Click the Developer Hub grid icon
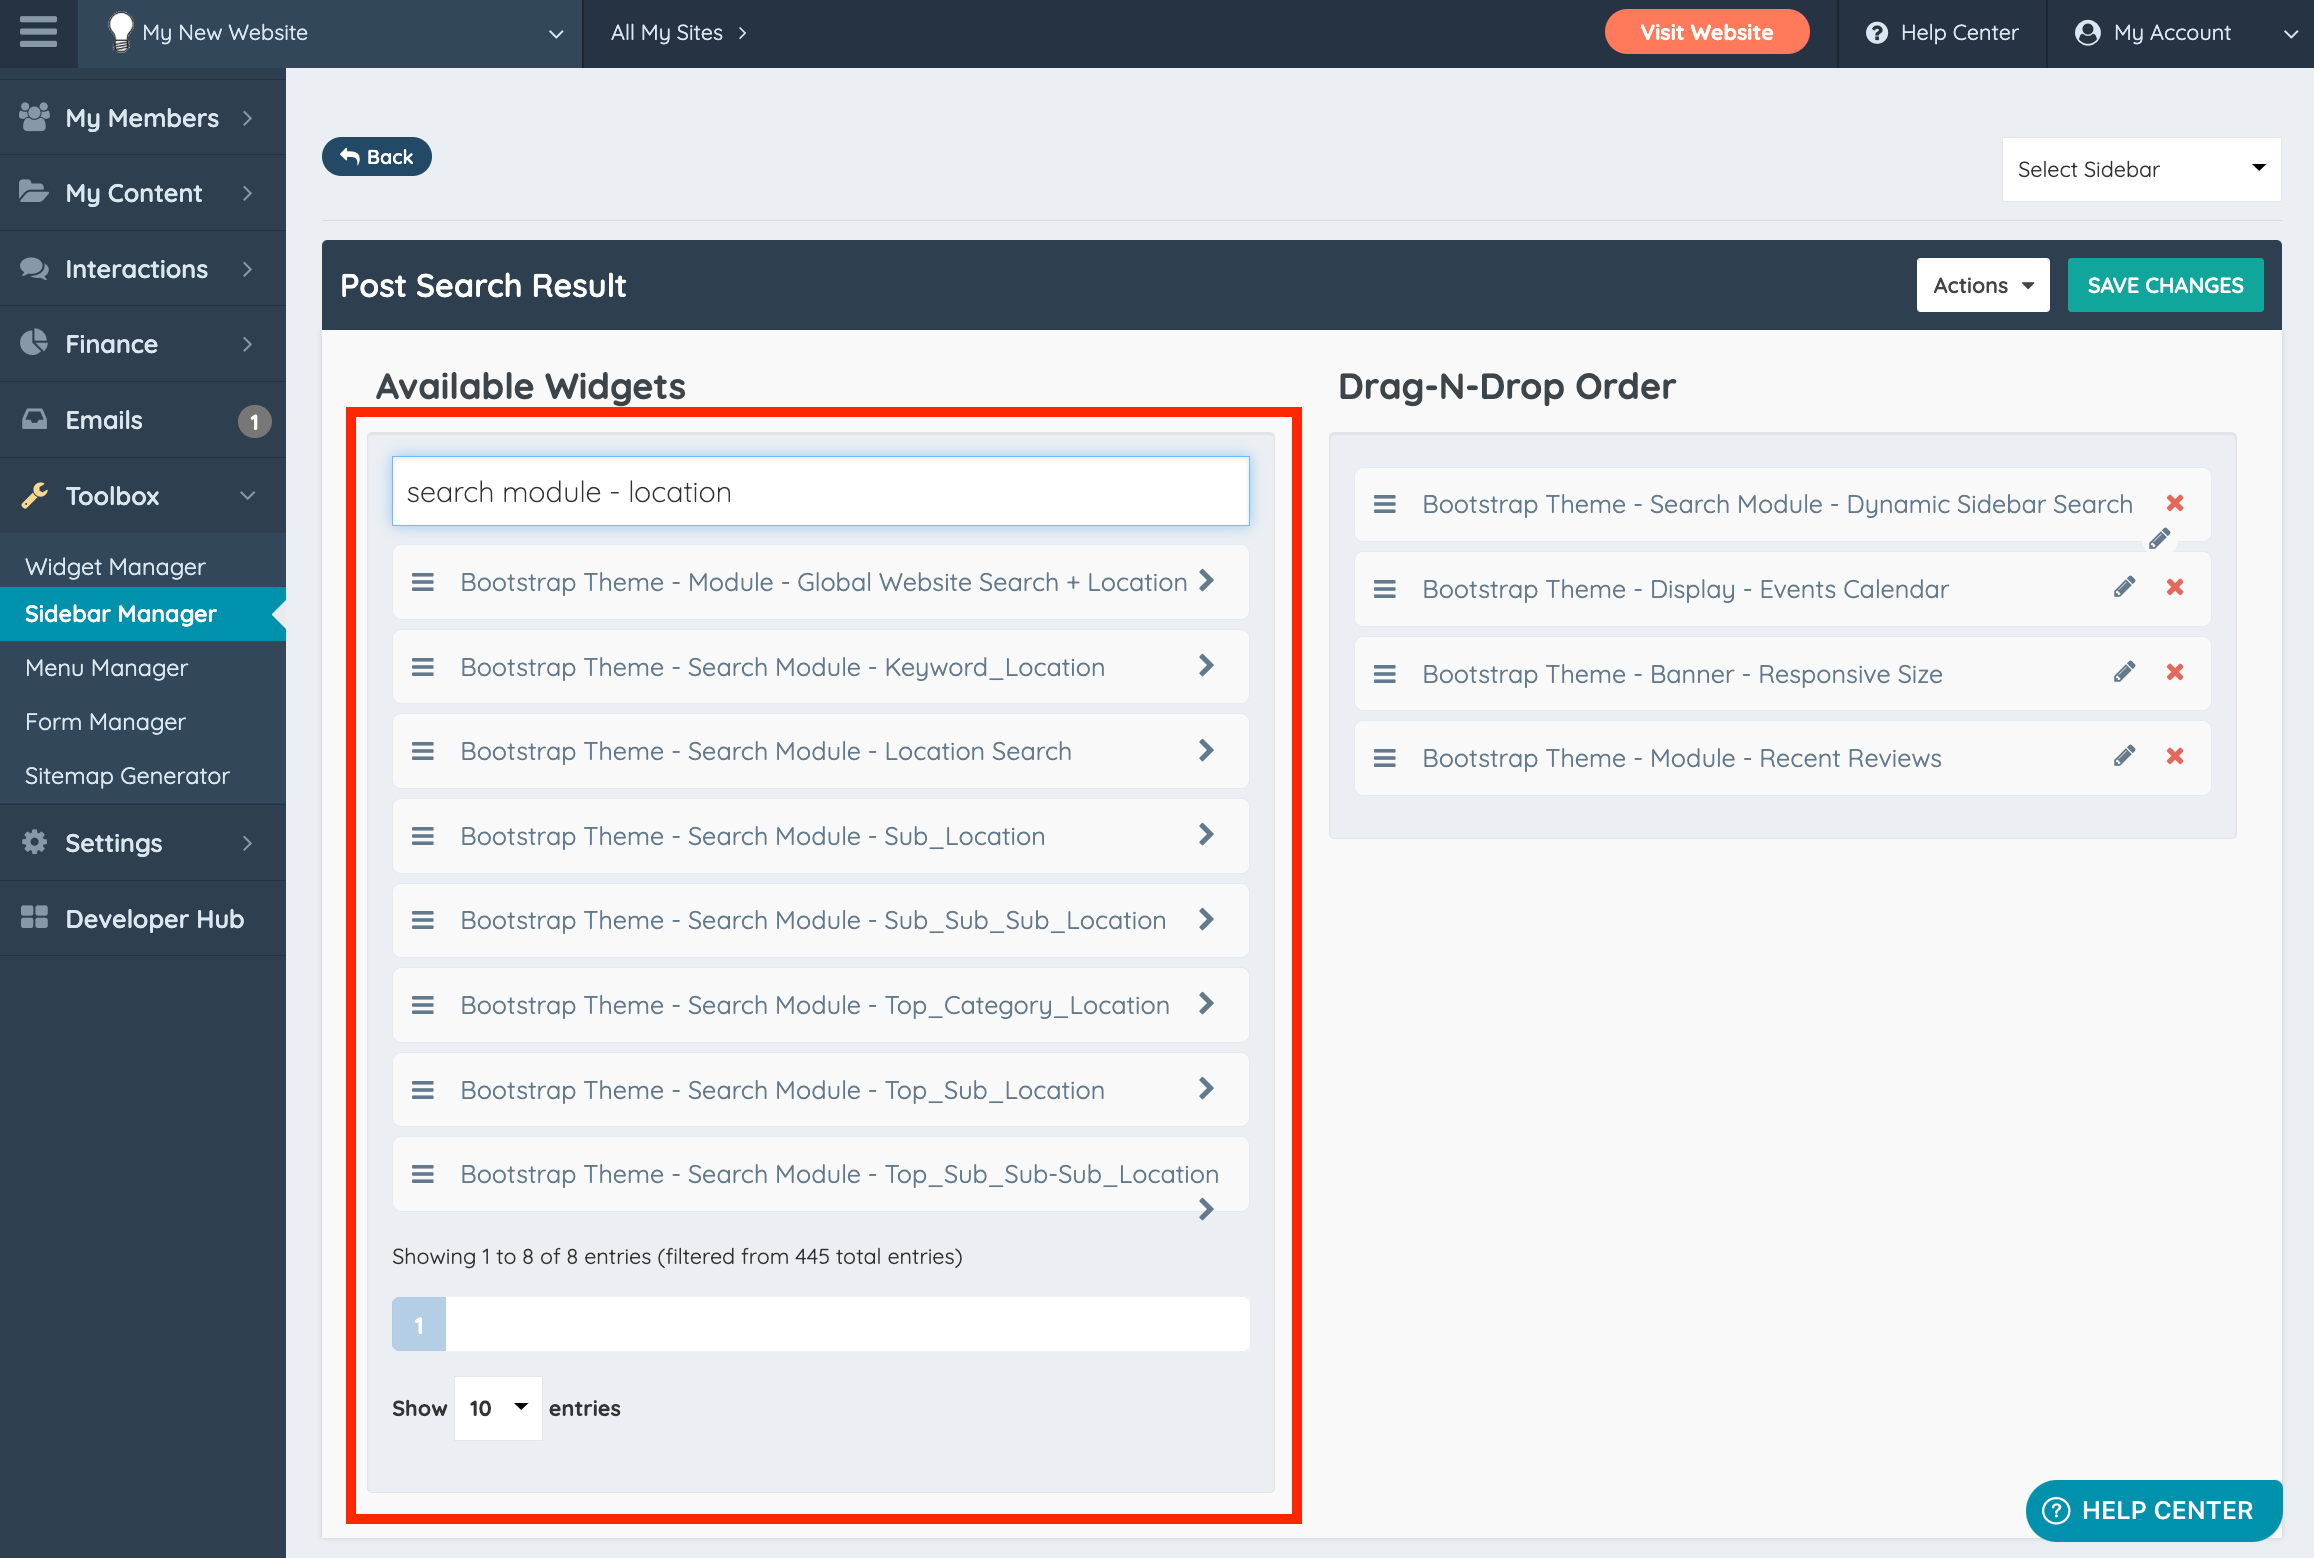2314x1558 pixels. pos(34,918)
